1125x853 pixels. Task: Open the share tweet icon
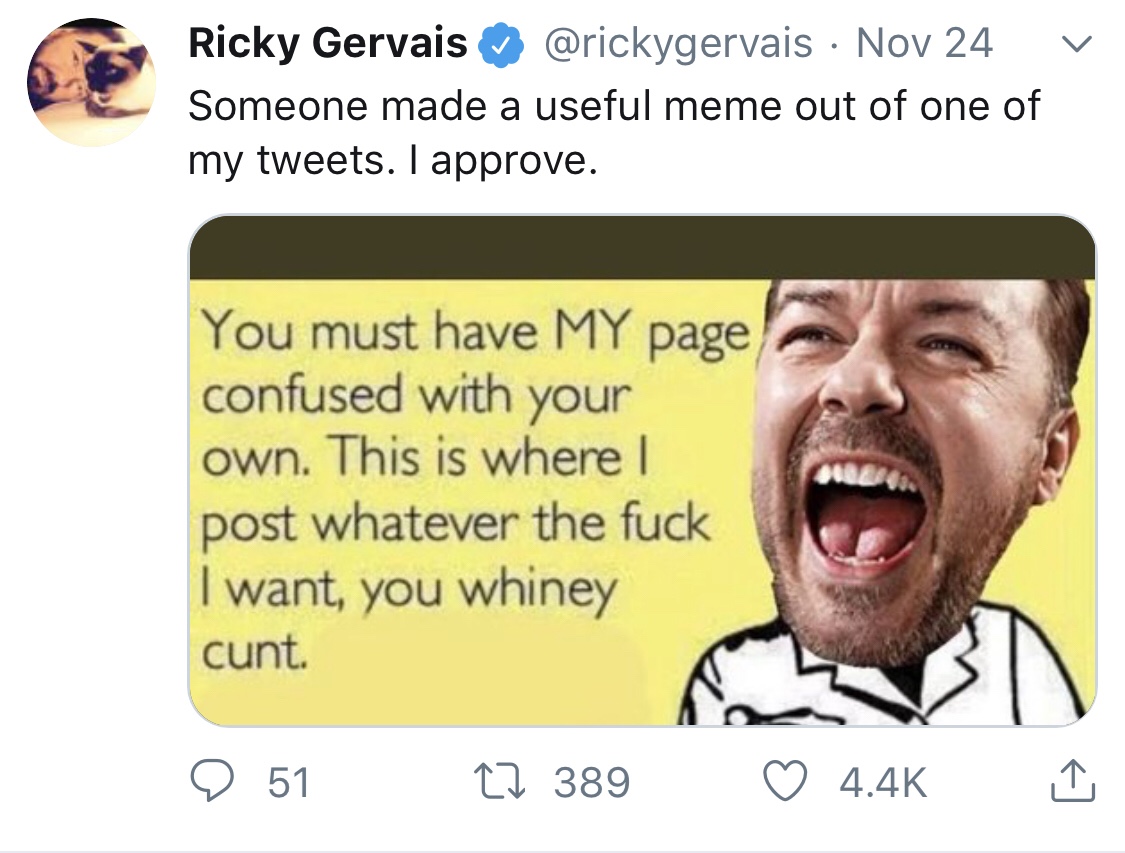pyautogui.click(x=1071, y=781)
